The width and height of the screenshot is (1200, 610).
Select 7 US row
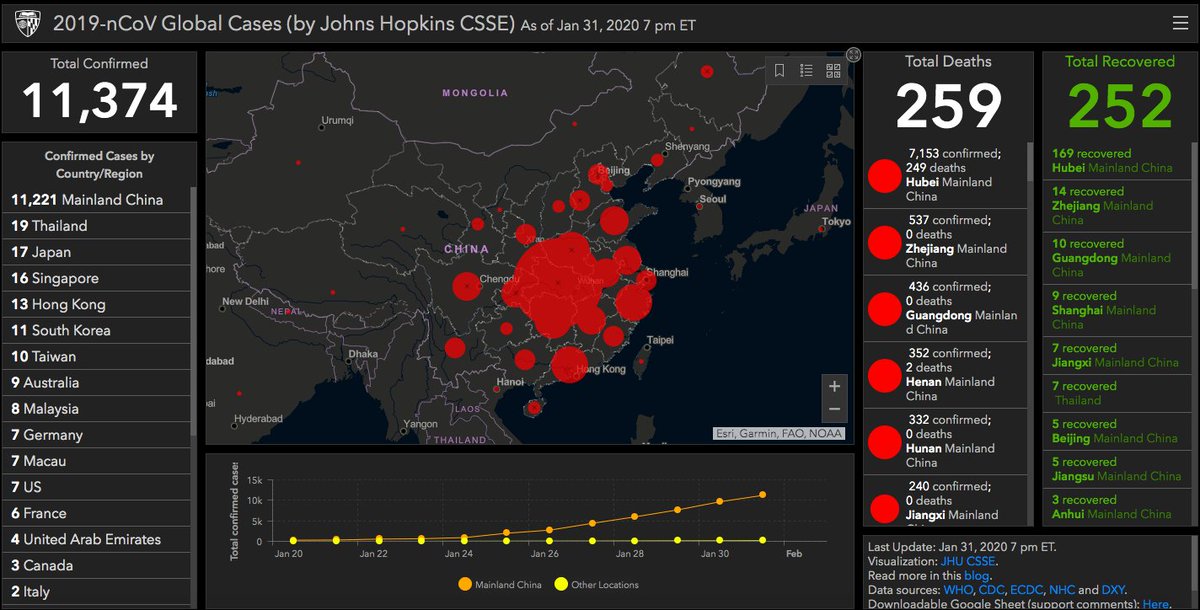tap(97, 486)
